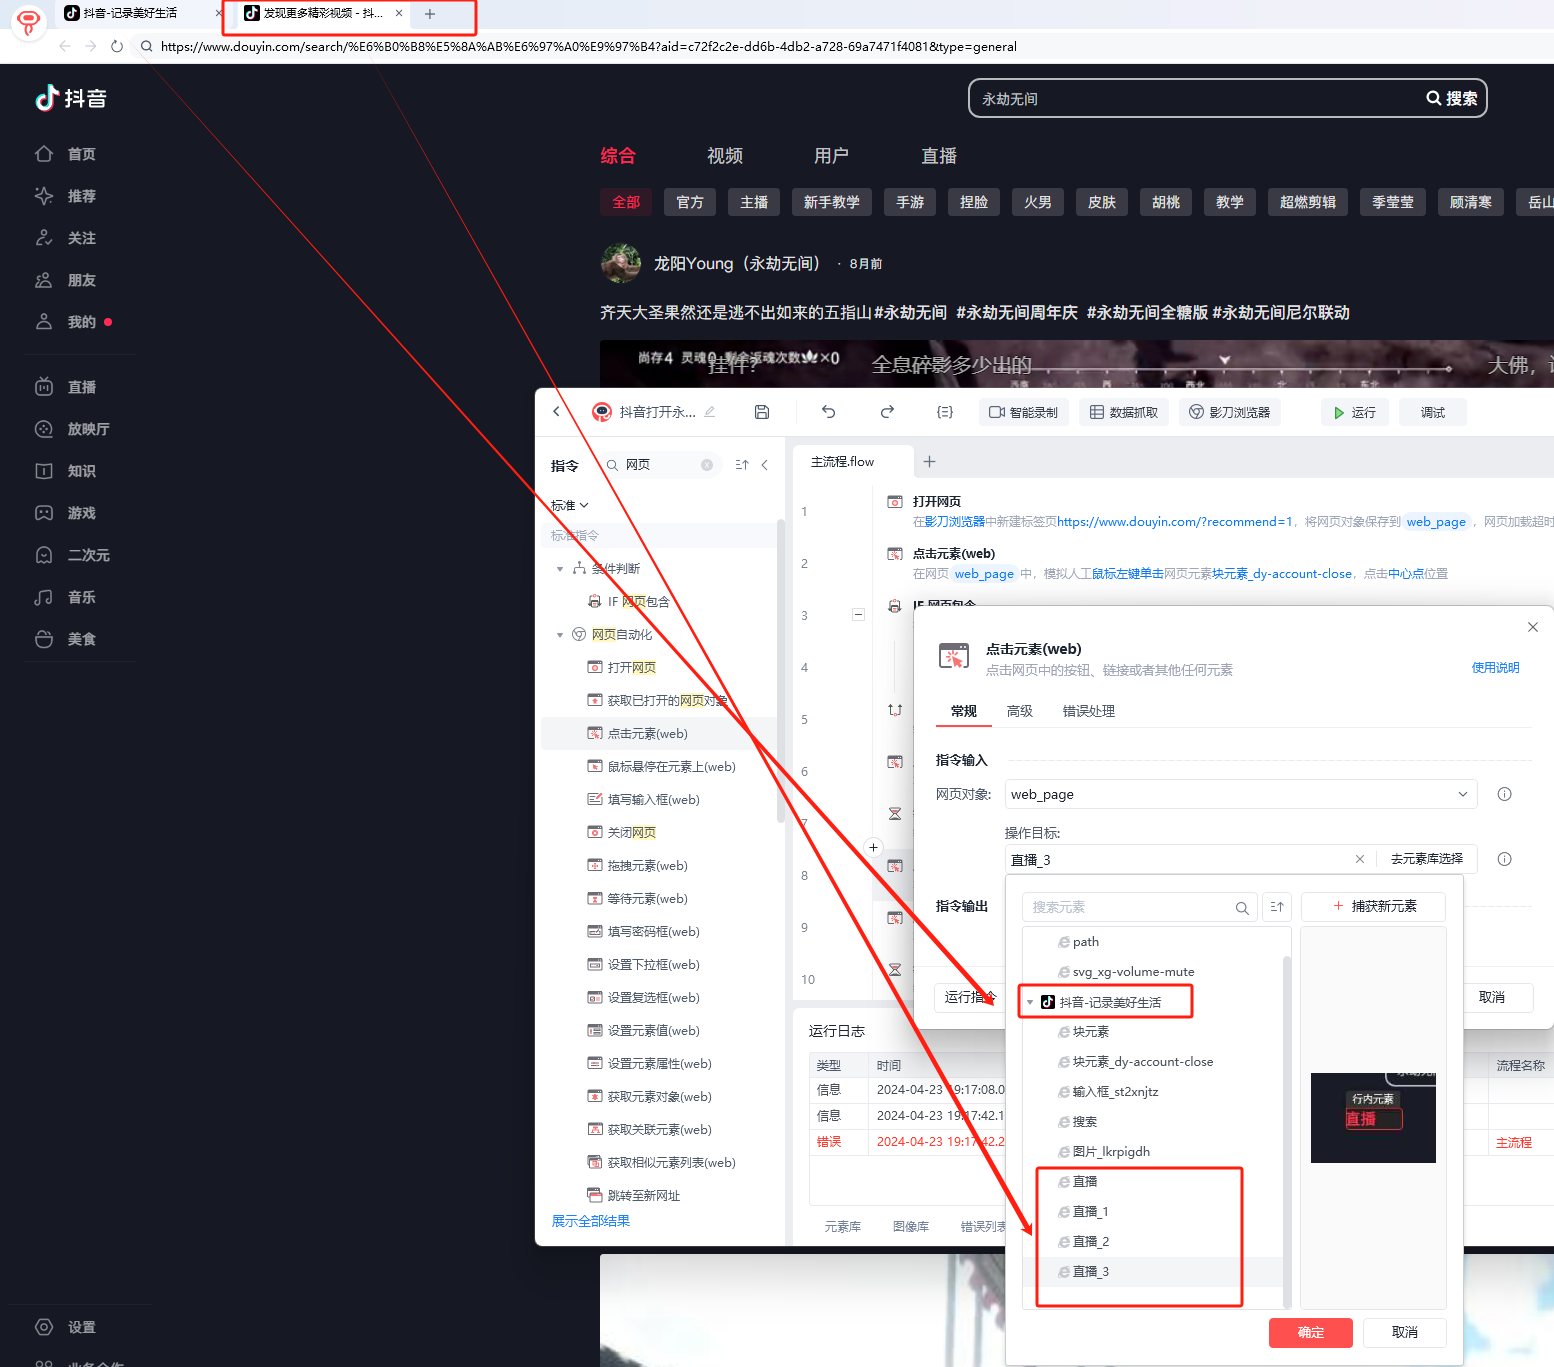Open the 使用说明 help link
Image resolution: width=1554 pixels, height=1367 pixels.
(1495, 668)
